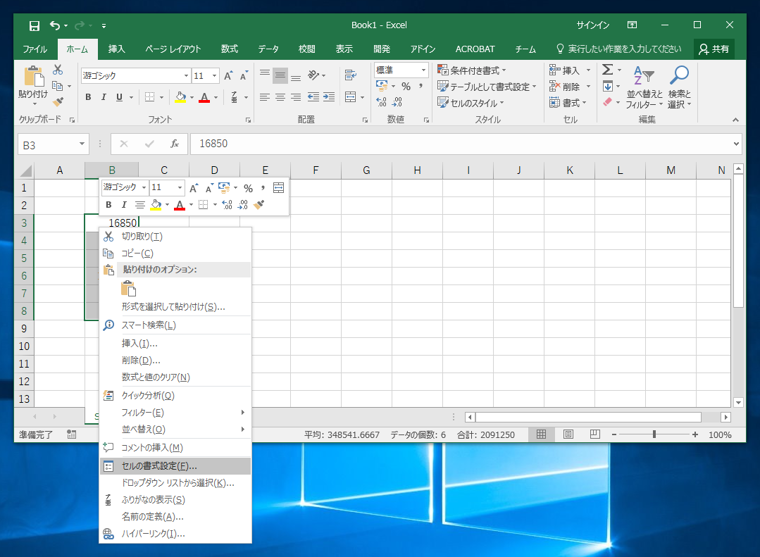Collapse the ribbon with the chevron
760x557 pixels.
click(x=736, y=120)
